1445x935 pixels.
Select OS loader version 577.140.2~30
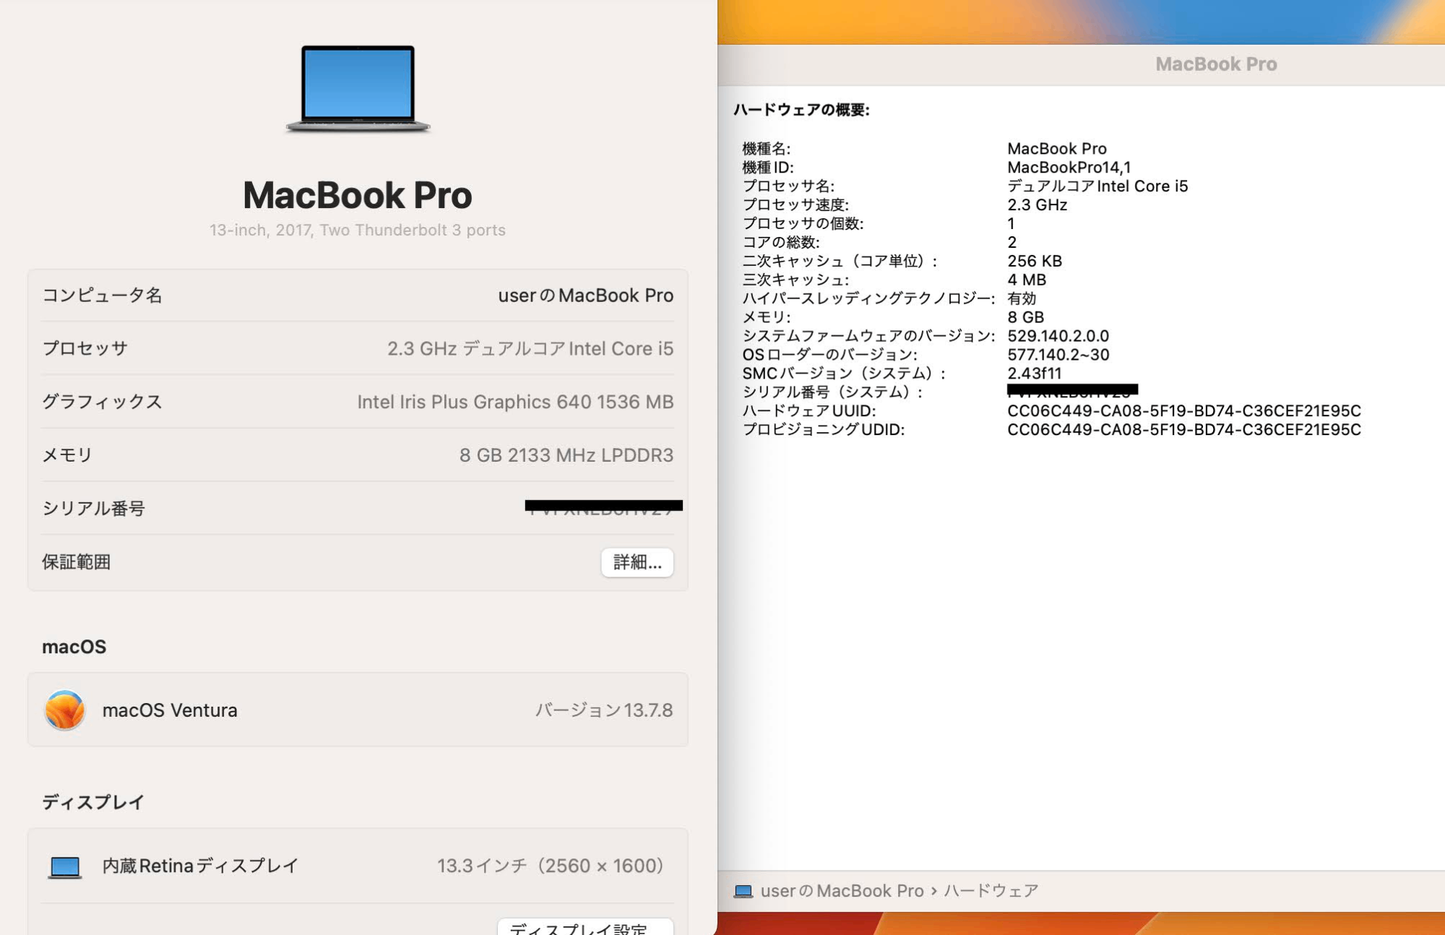point(1058,355)
